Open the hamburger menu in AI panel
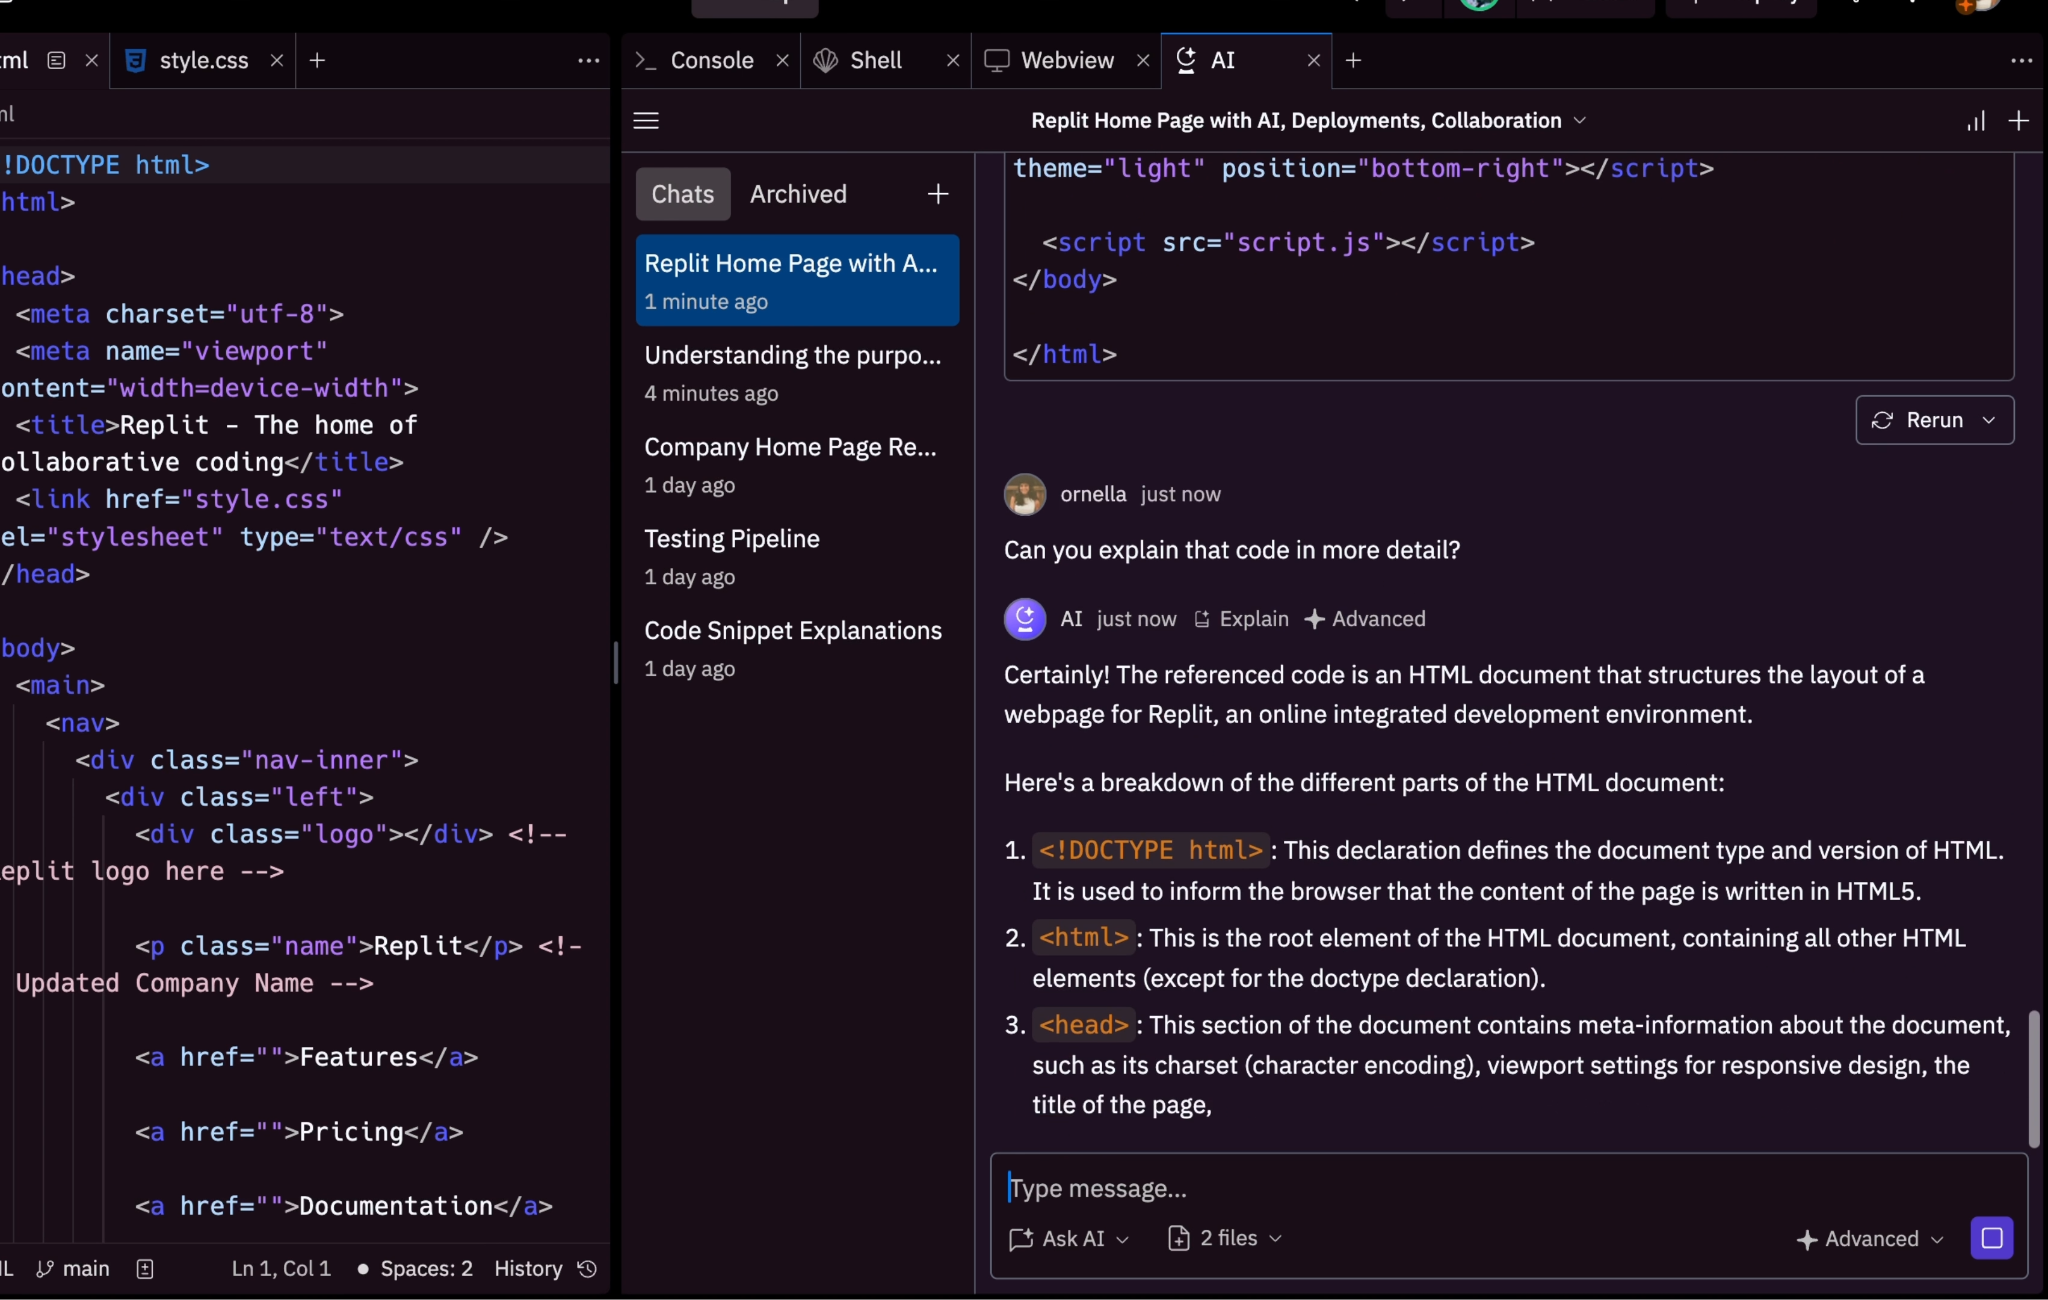Screen dimensions: 2048x1300 (646, 121)
